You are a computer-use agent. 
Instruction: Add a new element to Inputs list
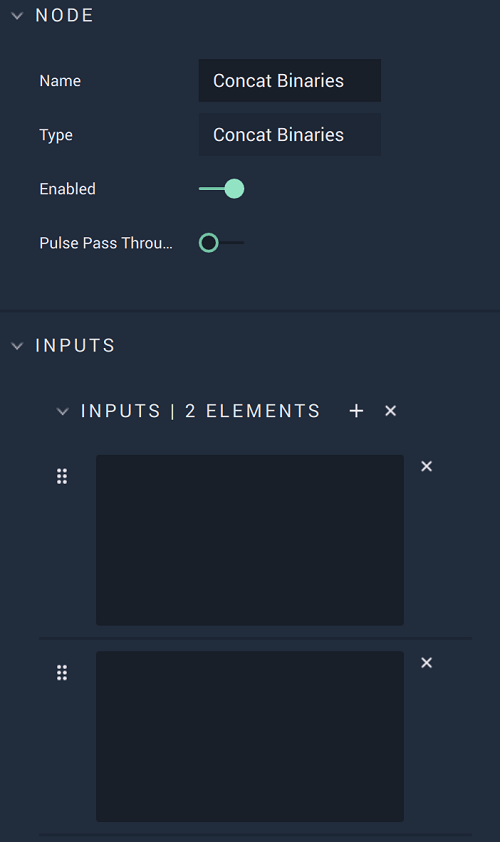click(x=356, y=411)
